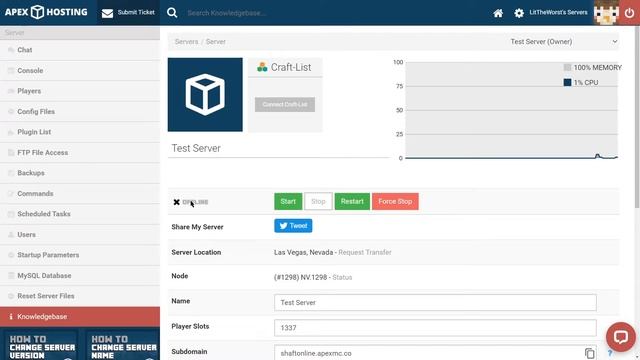Open the Test Server (Owner) dropdown

tap(564, 42)
